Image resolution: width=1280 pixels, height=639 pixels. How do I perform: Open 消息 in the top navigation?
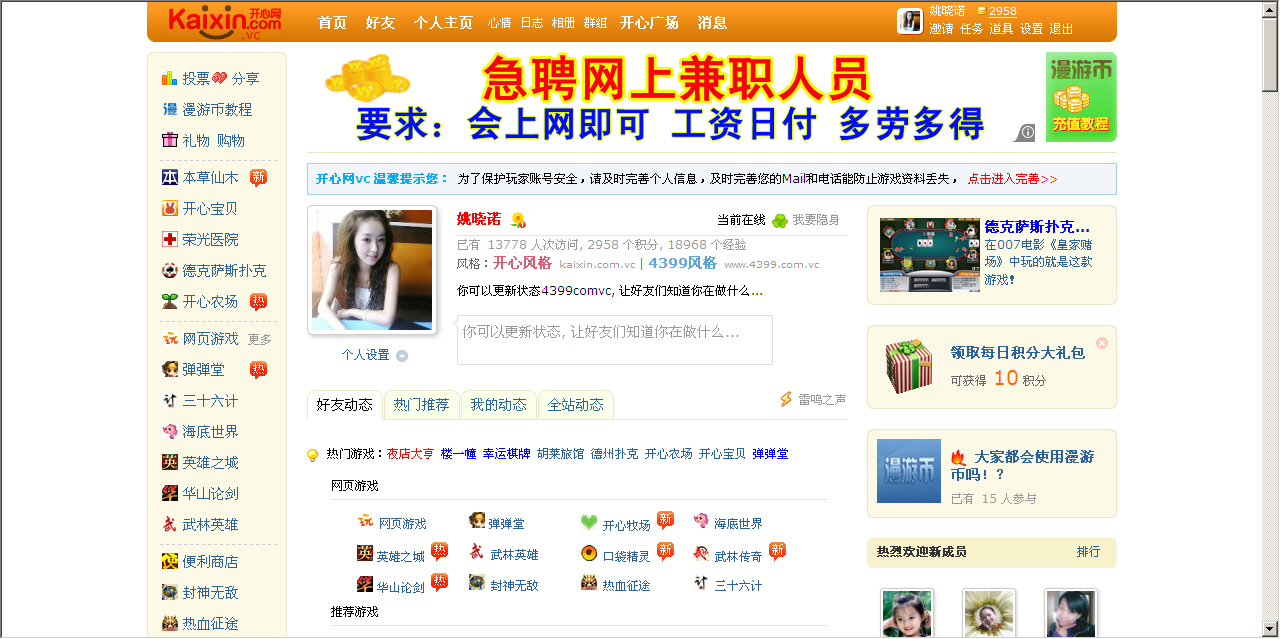pos(712,23)
